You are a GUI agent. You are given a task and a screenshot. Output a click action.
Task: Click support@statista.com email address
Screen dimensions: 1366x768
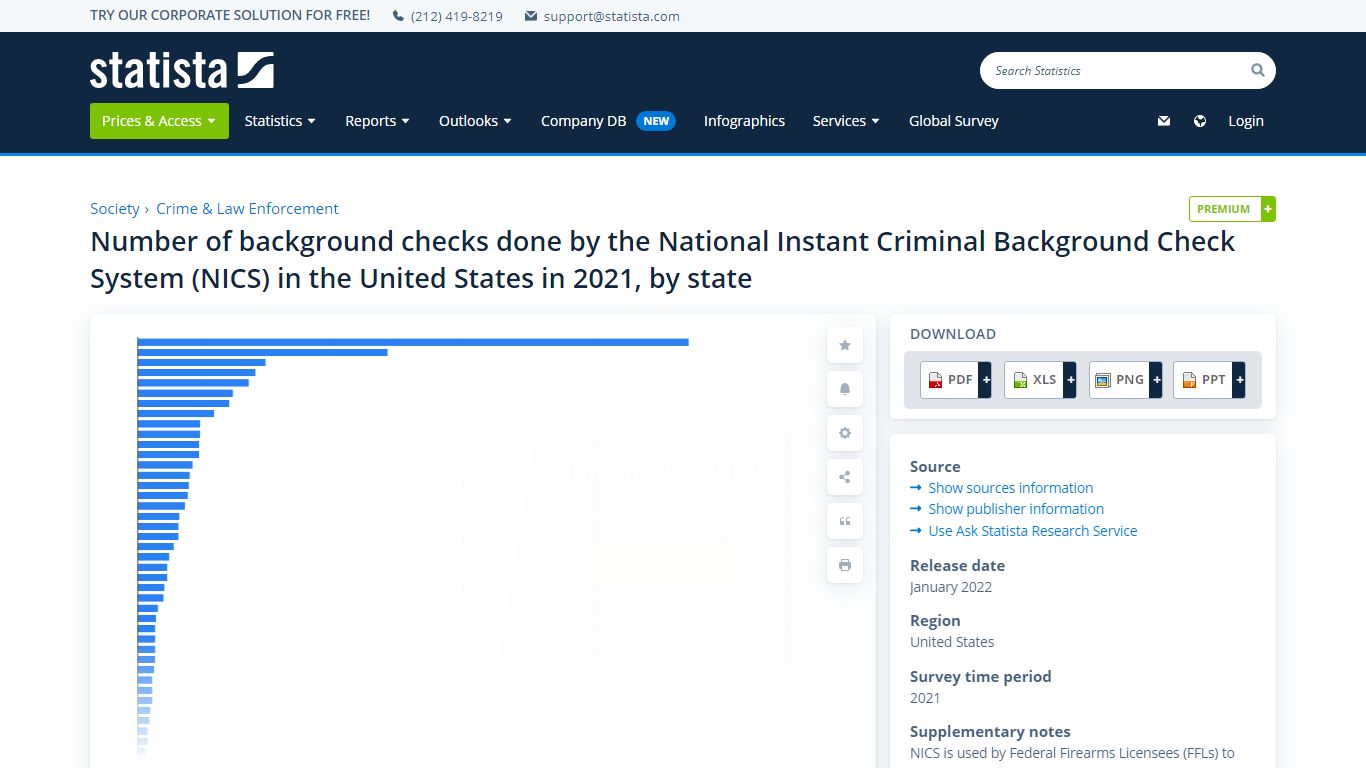point(612,16)
